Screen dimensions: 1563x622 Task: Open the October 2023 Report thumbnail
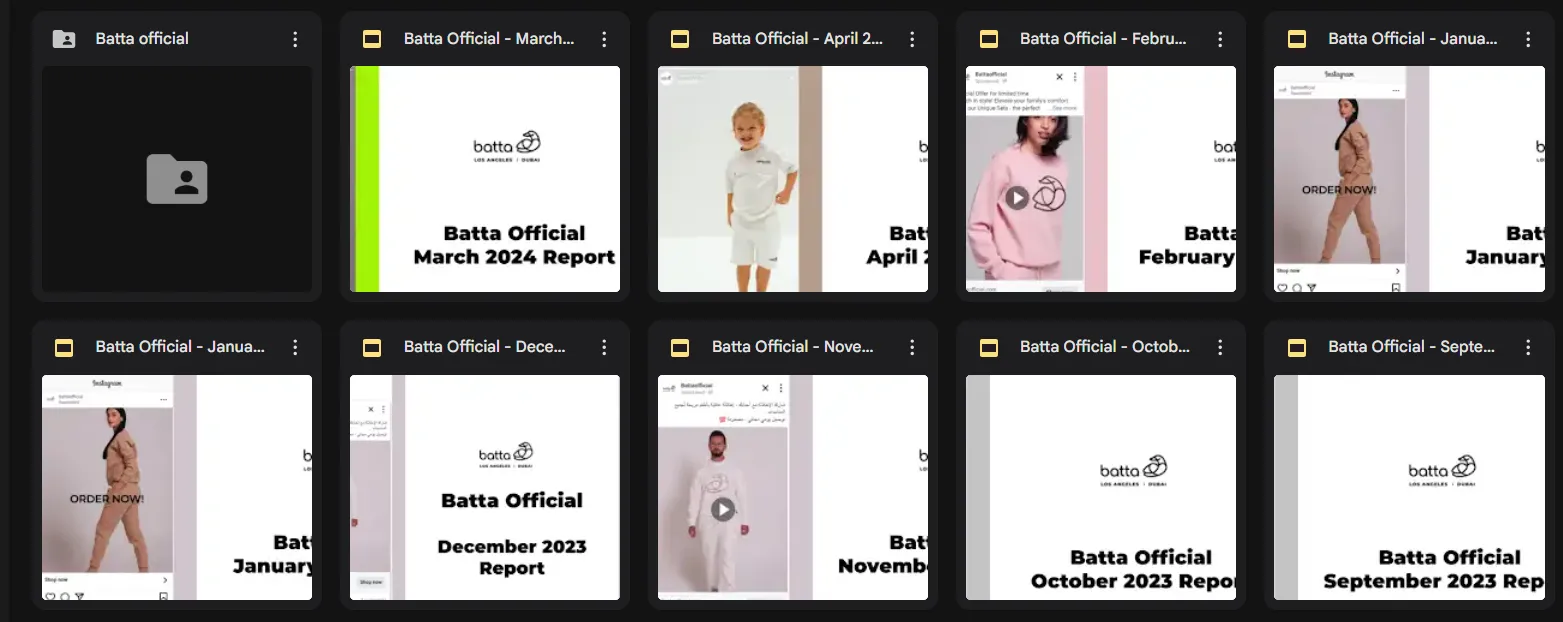coord(1101,487)
